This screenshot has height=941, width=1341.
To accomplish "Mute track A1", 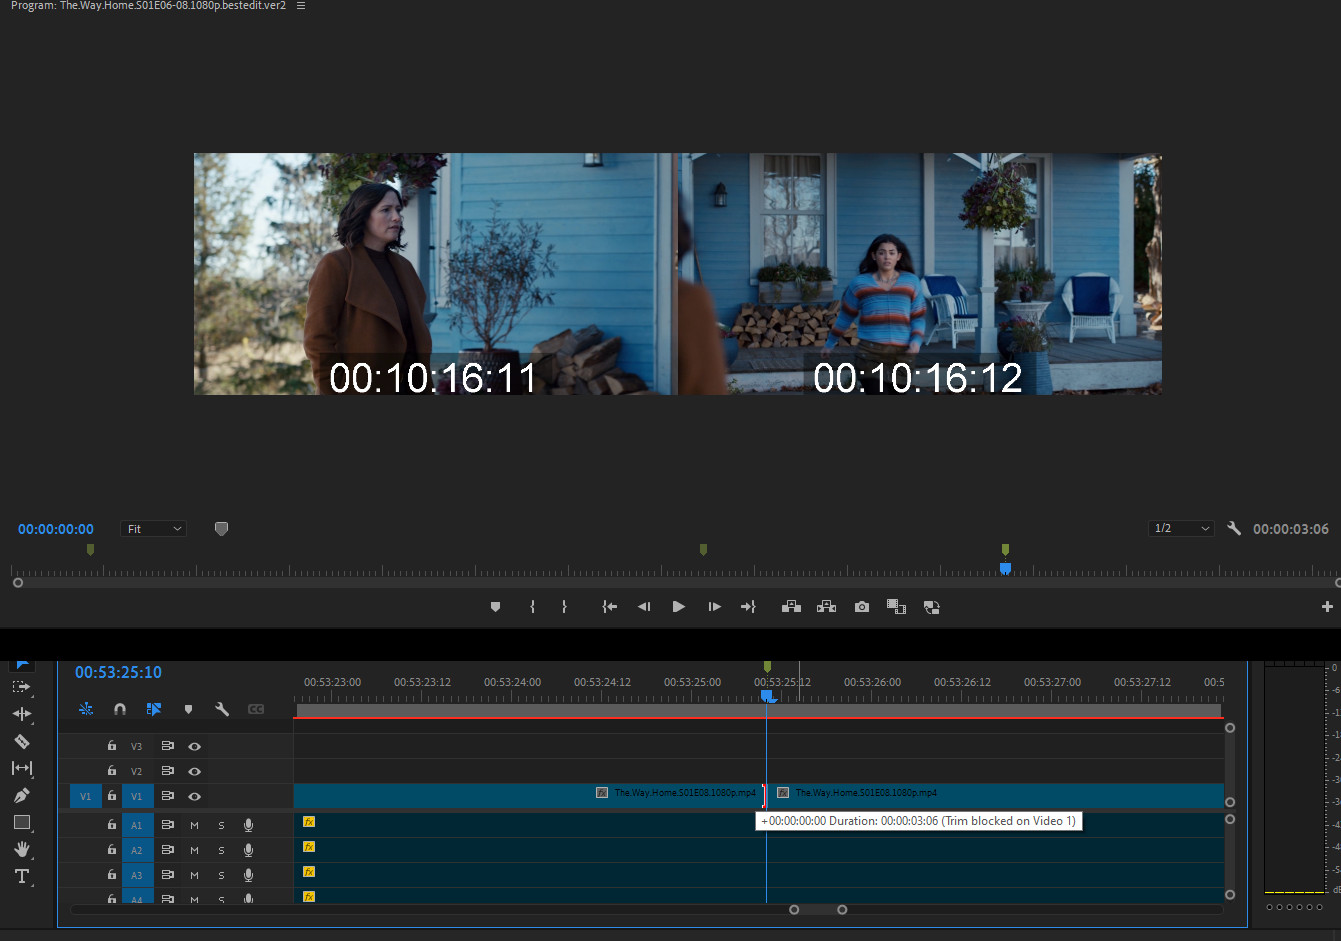I will 194,825.
